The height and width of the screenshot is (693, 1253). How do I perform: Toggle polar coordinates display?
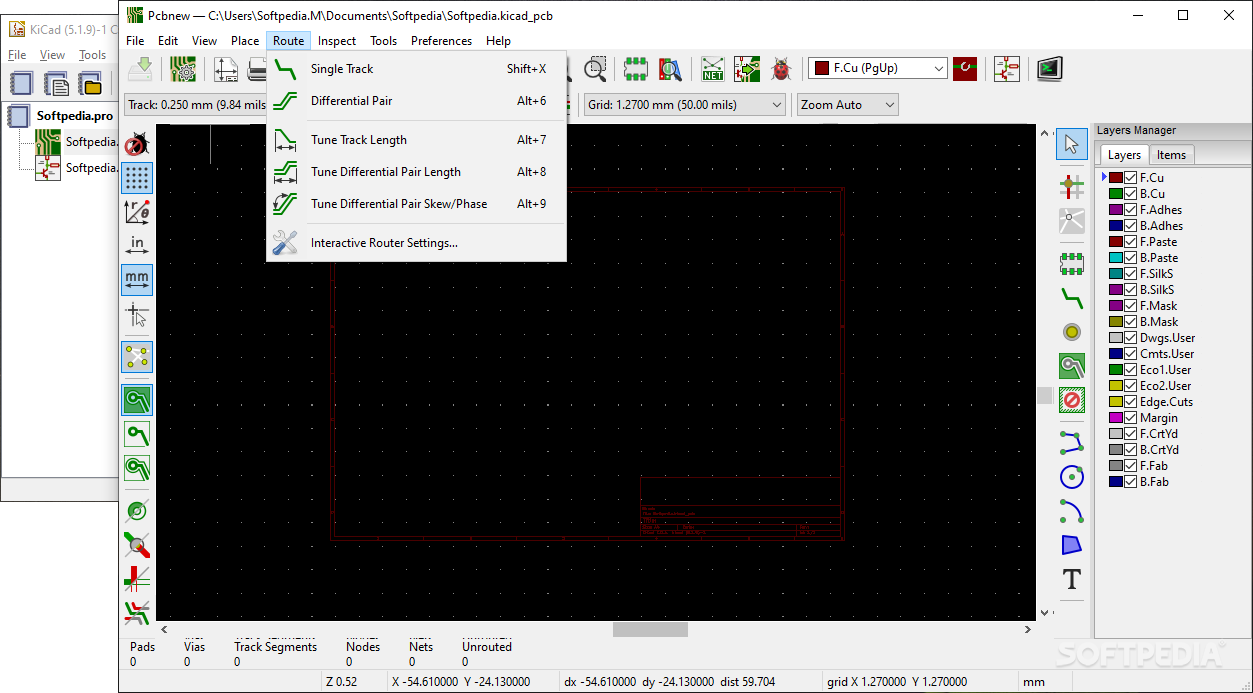pos(137,212)
